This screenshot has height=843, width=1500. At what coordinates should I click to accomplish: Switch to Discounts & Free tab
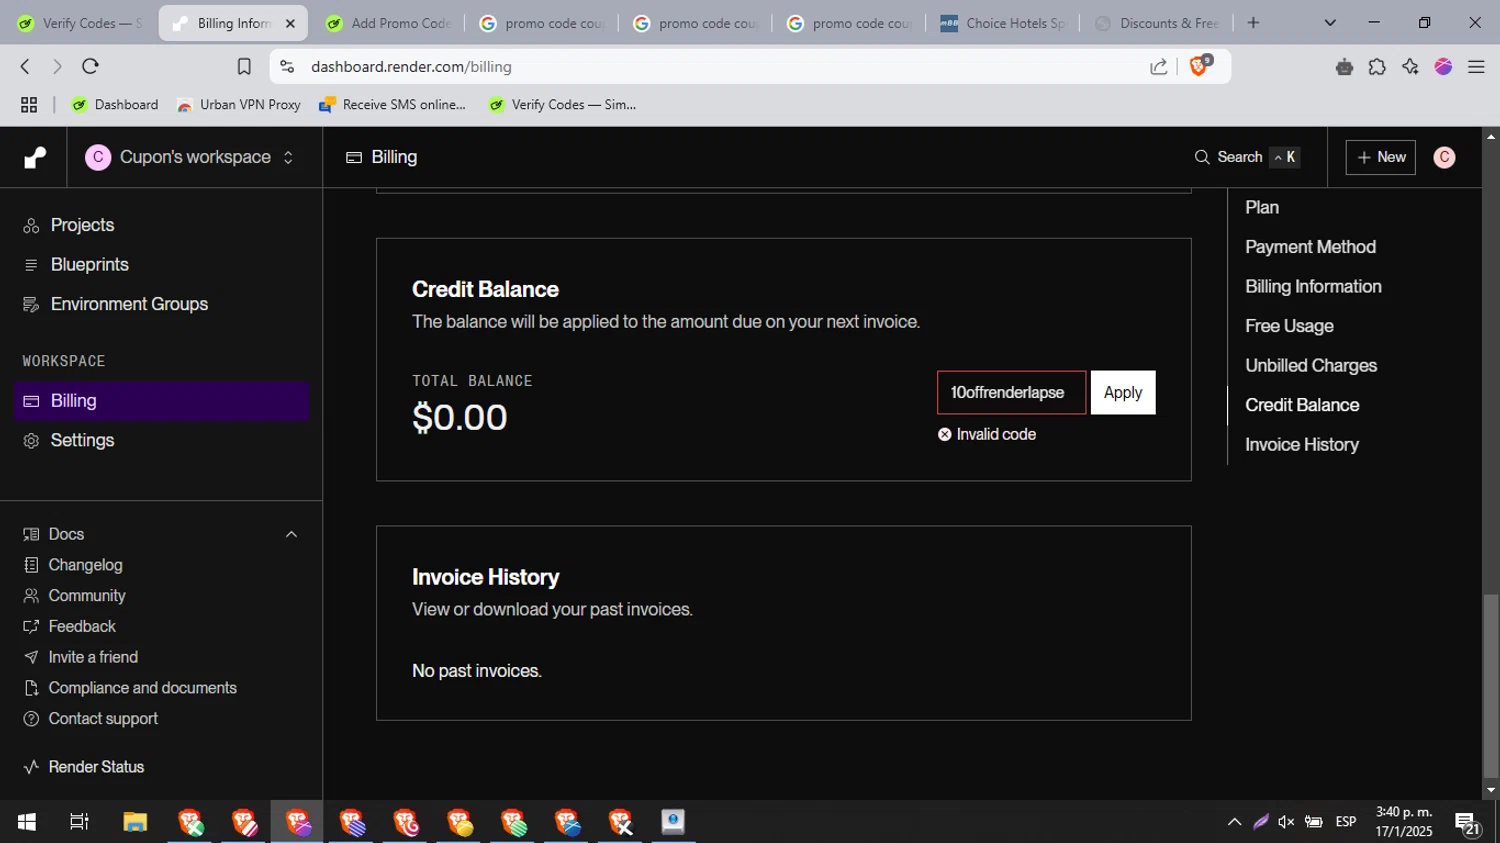tap(1158, 23)
